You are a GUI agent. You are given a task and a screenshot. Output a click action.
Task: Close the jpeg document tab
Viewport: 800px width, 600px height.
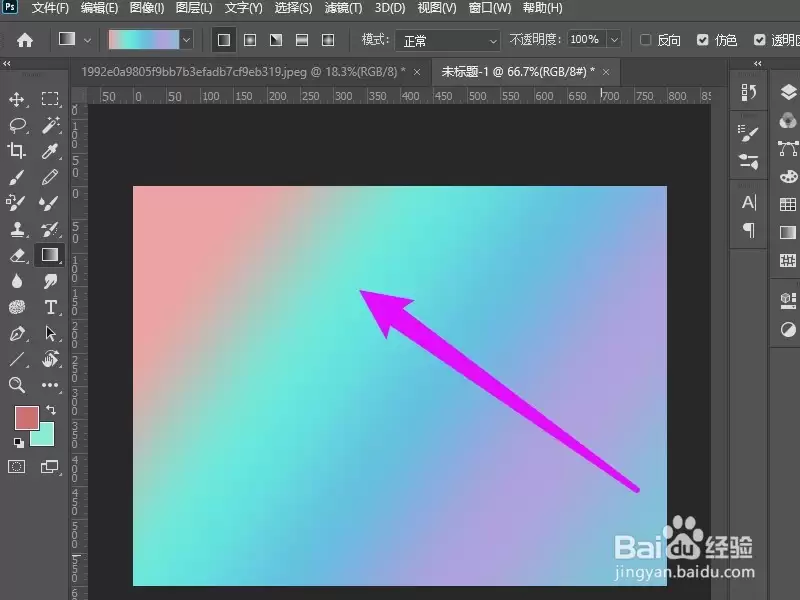[417, 72]
